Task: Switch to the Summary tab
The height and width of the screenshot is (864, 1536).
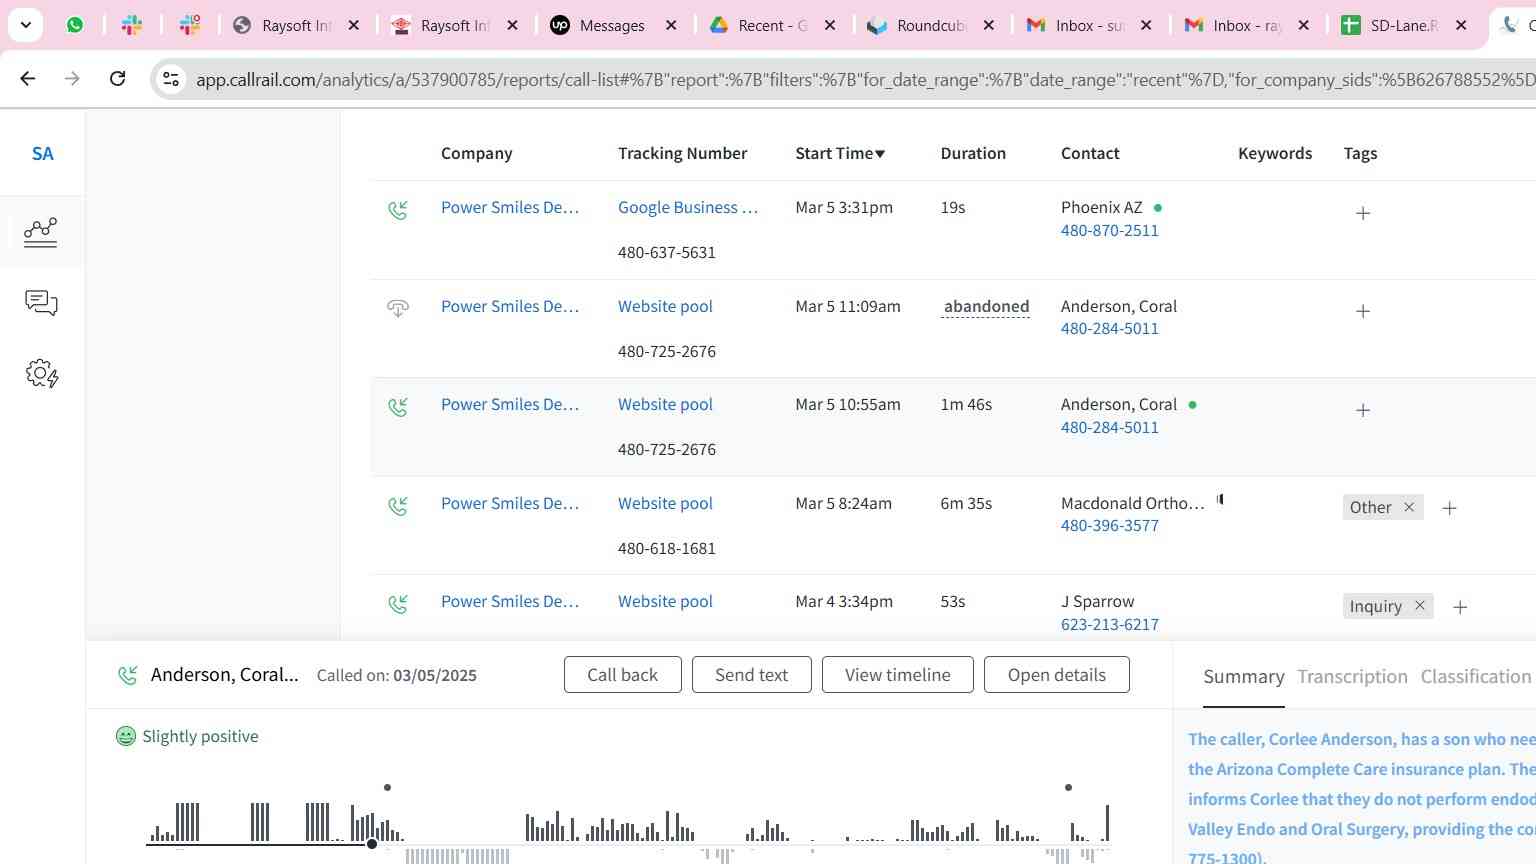Action: click(x=1243, y=677)
